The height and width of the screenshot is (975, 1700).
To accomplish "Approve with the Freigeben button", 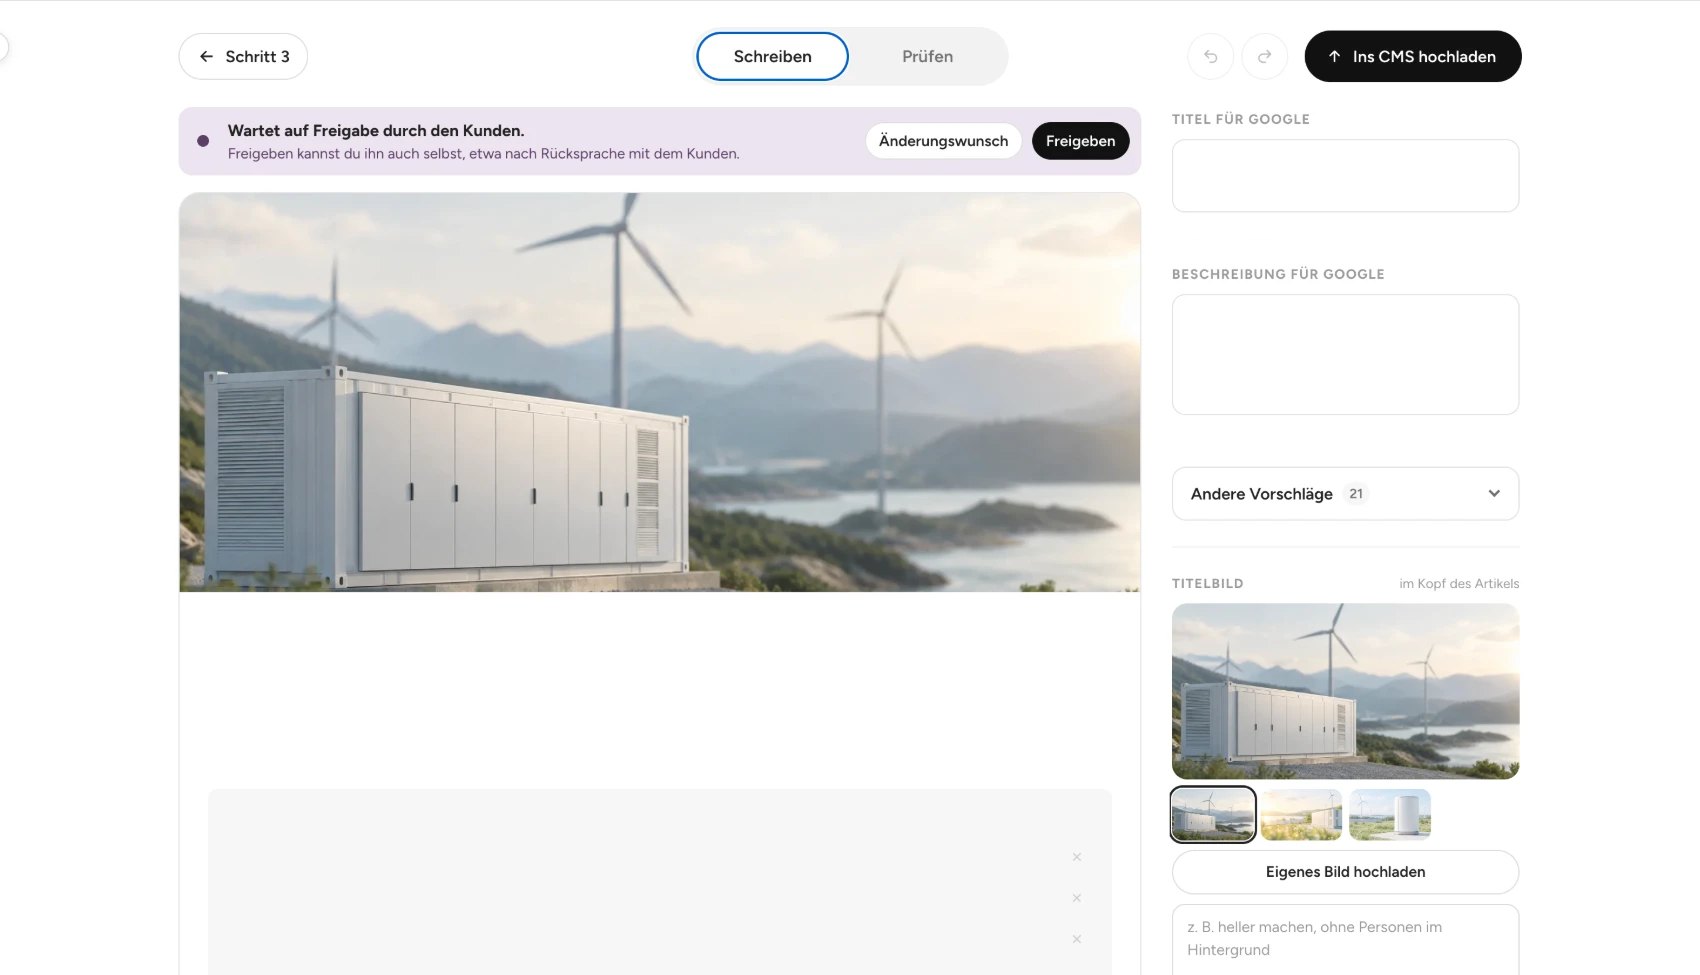I will (1080, 141).
